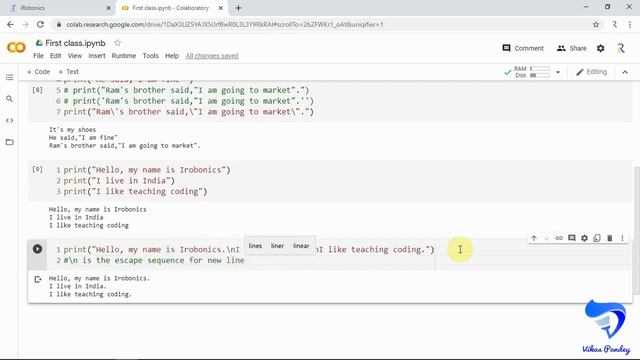Open the code snippets sidebar icon
Image resolution: width=640 pixels, height=360 pixels.
pos(9,120)
